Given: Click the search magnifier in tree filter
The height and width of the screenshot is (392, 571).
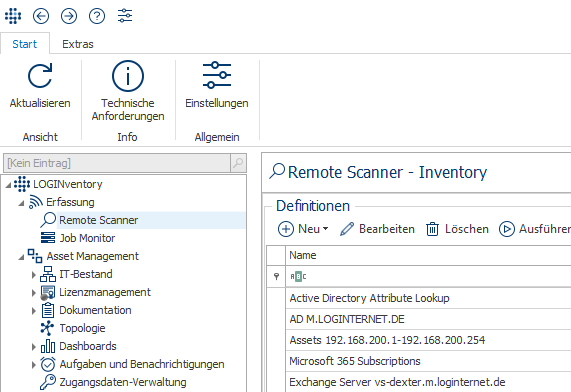Looking at the screenshot, I should tap(238, 163).
